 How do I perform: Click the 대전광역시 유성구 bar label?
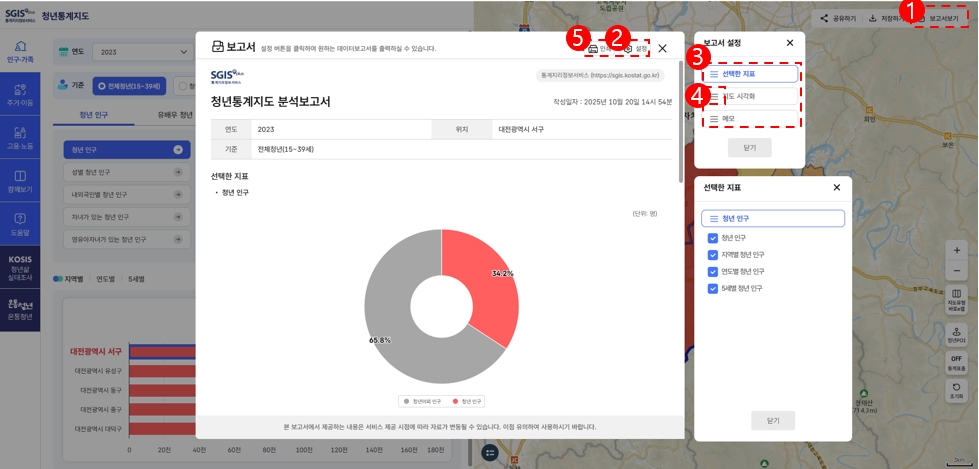[98, 371]
